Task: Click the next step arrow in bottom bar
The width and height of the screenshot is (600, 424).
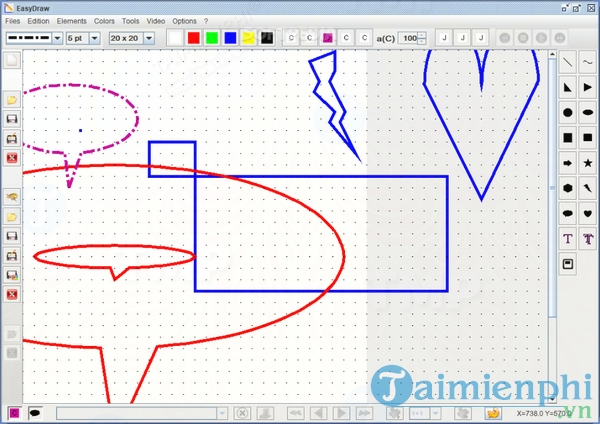Action: [341, 413]
